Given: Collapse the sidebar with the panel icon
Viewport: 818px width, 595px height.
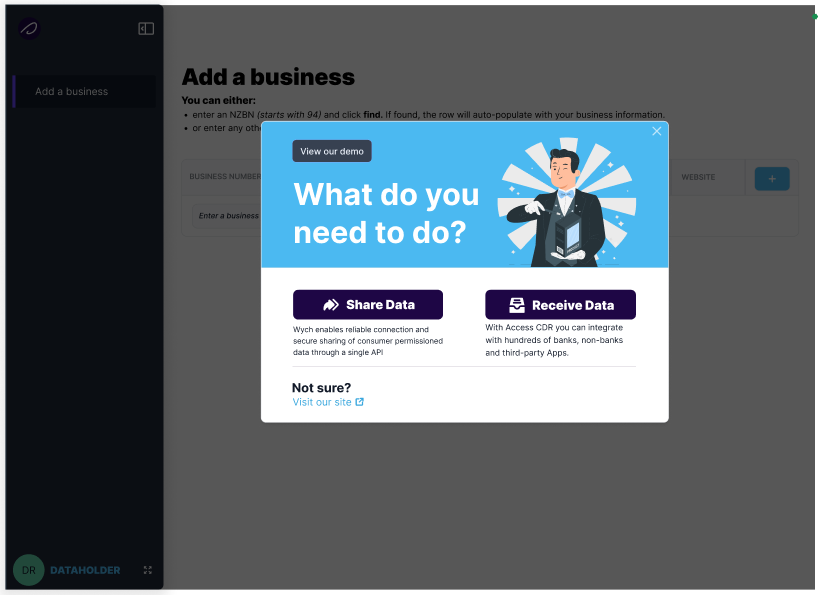Looking at the screenshot, I should click(x=146, y=29).
